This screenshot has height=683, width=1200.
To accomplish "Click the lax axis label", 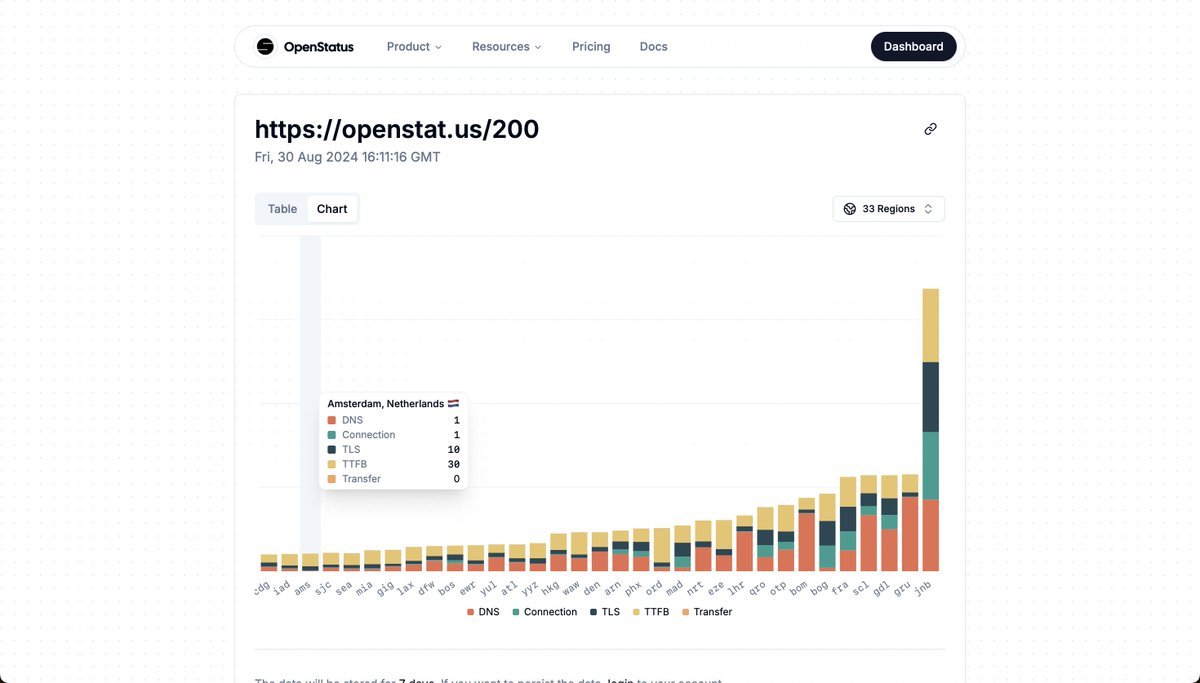I will click(x=407, y=587).
